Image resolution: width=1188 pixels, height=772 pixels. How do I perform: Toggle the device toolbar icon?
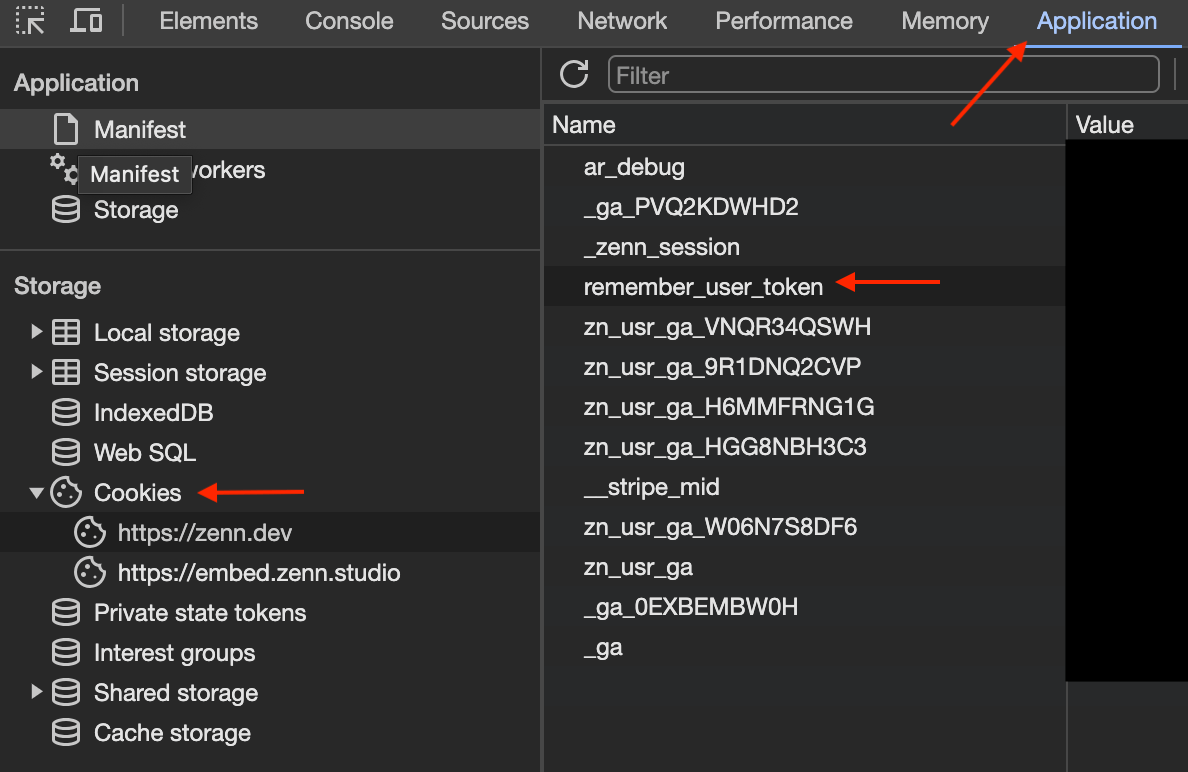(87, 21)
